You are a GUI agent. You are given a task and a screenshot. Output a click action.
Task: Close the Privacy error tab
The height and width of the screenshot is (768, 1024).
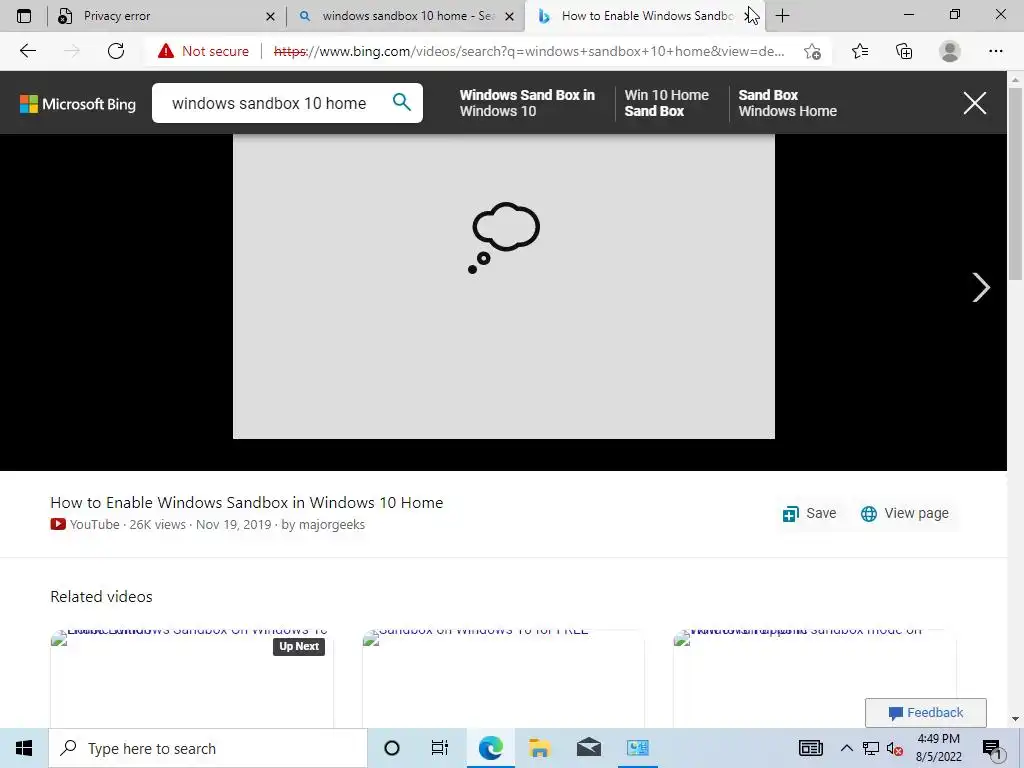[270, 16]
